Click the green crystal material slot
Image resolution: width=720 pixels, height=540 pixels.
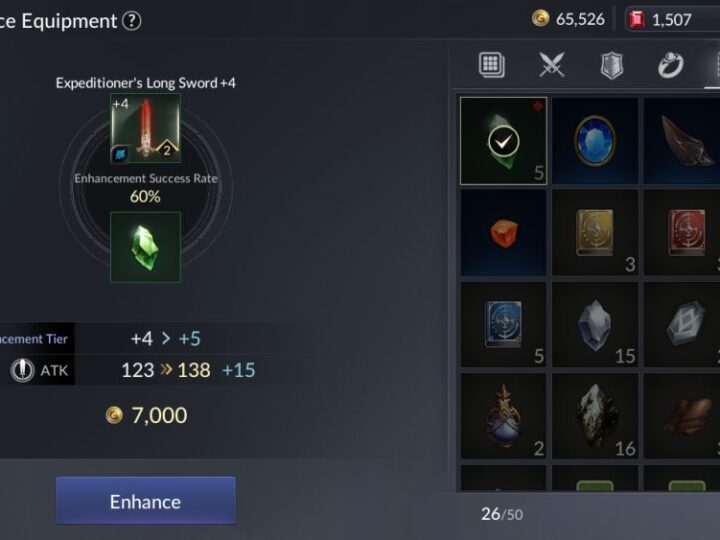click(146, 247)
